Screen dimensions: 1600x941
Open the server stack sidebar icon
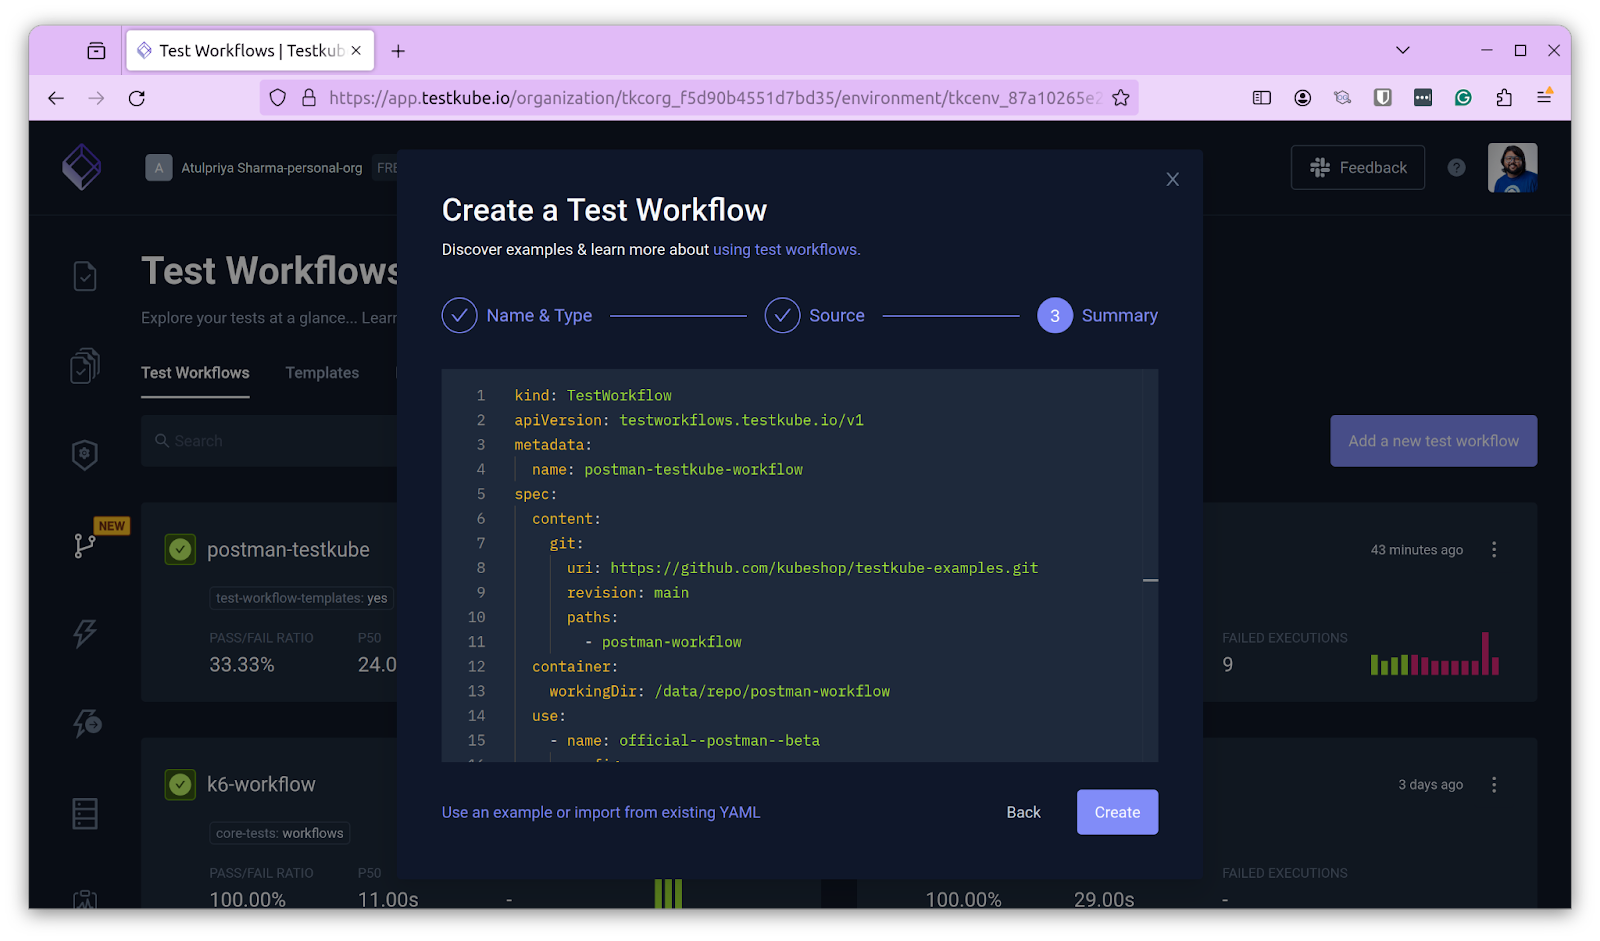85,813
